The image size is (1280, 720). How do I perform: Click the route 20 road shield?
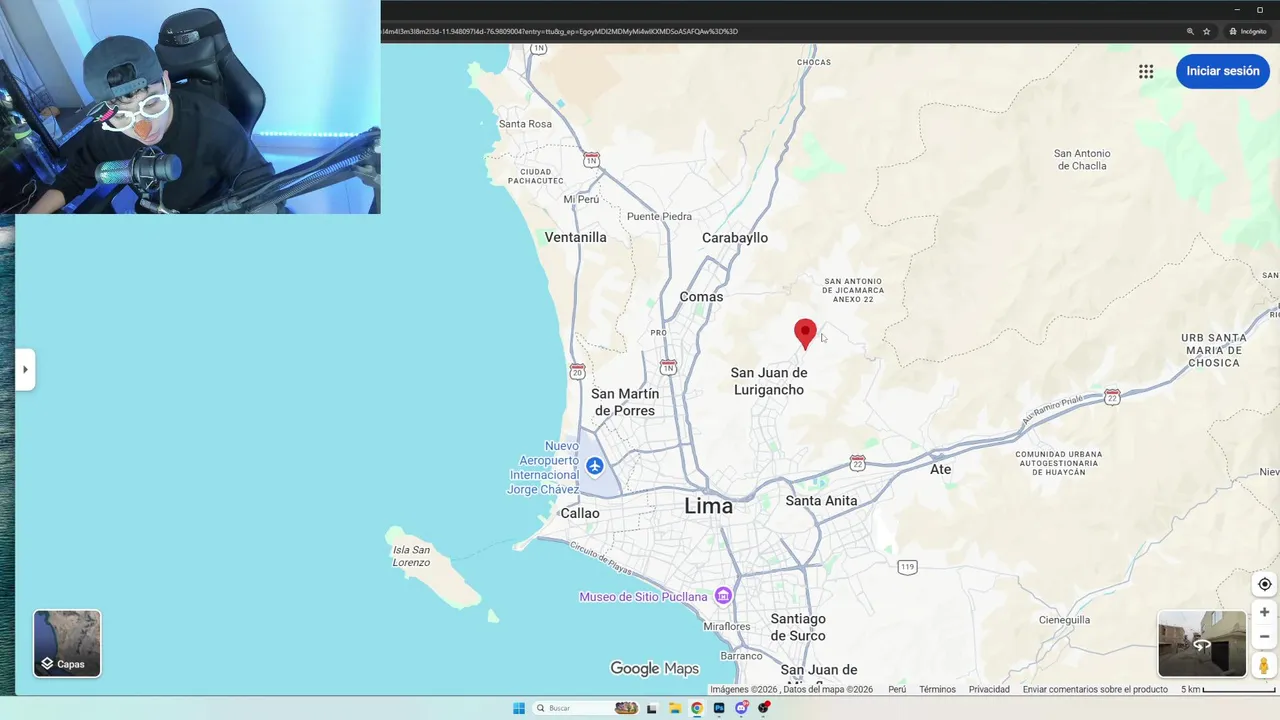577,372
